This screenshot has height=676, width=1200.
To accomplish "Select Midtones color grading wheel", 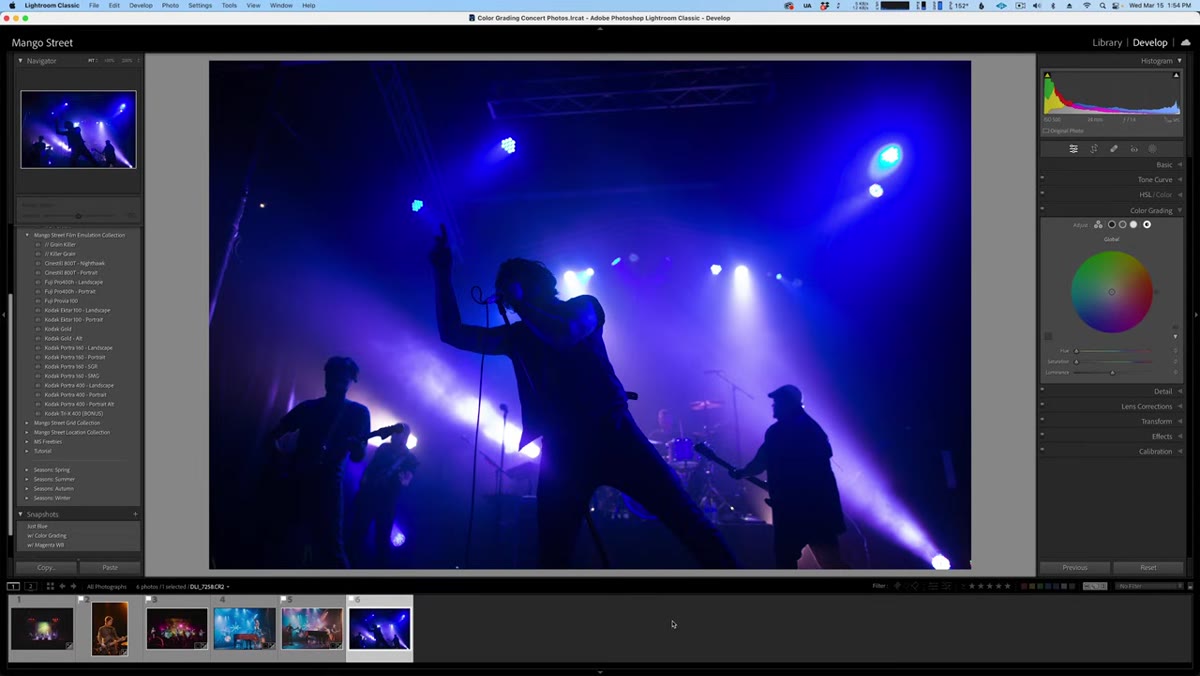I will pos(1122,225).
